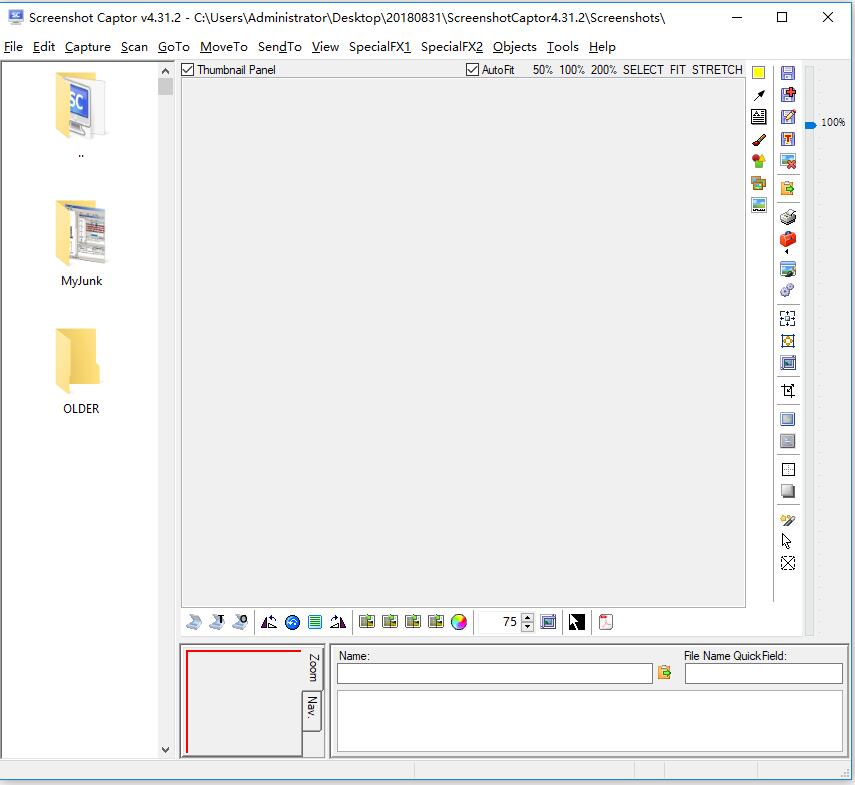Image resolution: width=855 pixels, height=785 pixels.
Task: Open the rainbow color wheel
Action: [459, 622]
